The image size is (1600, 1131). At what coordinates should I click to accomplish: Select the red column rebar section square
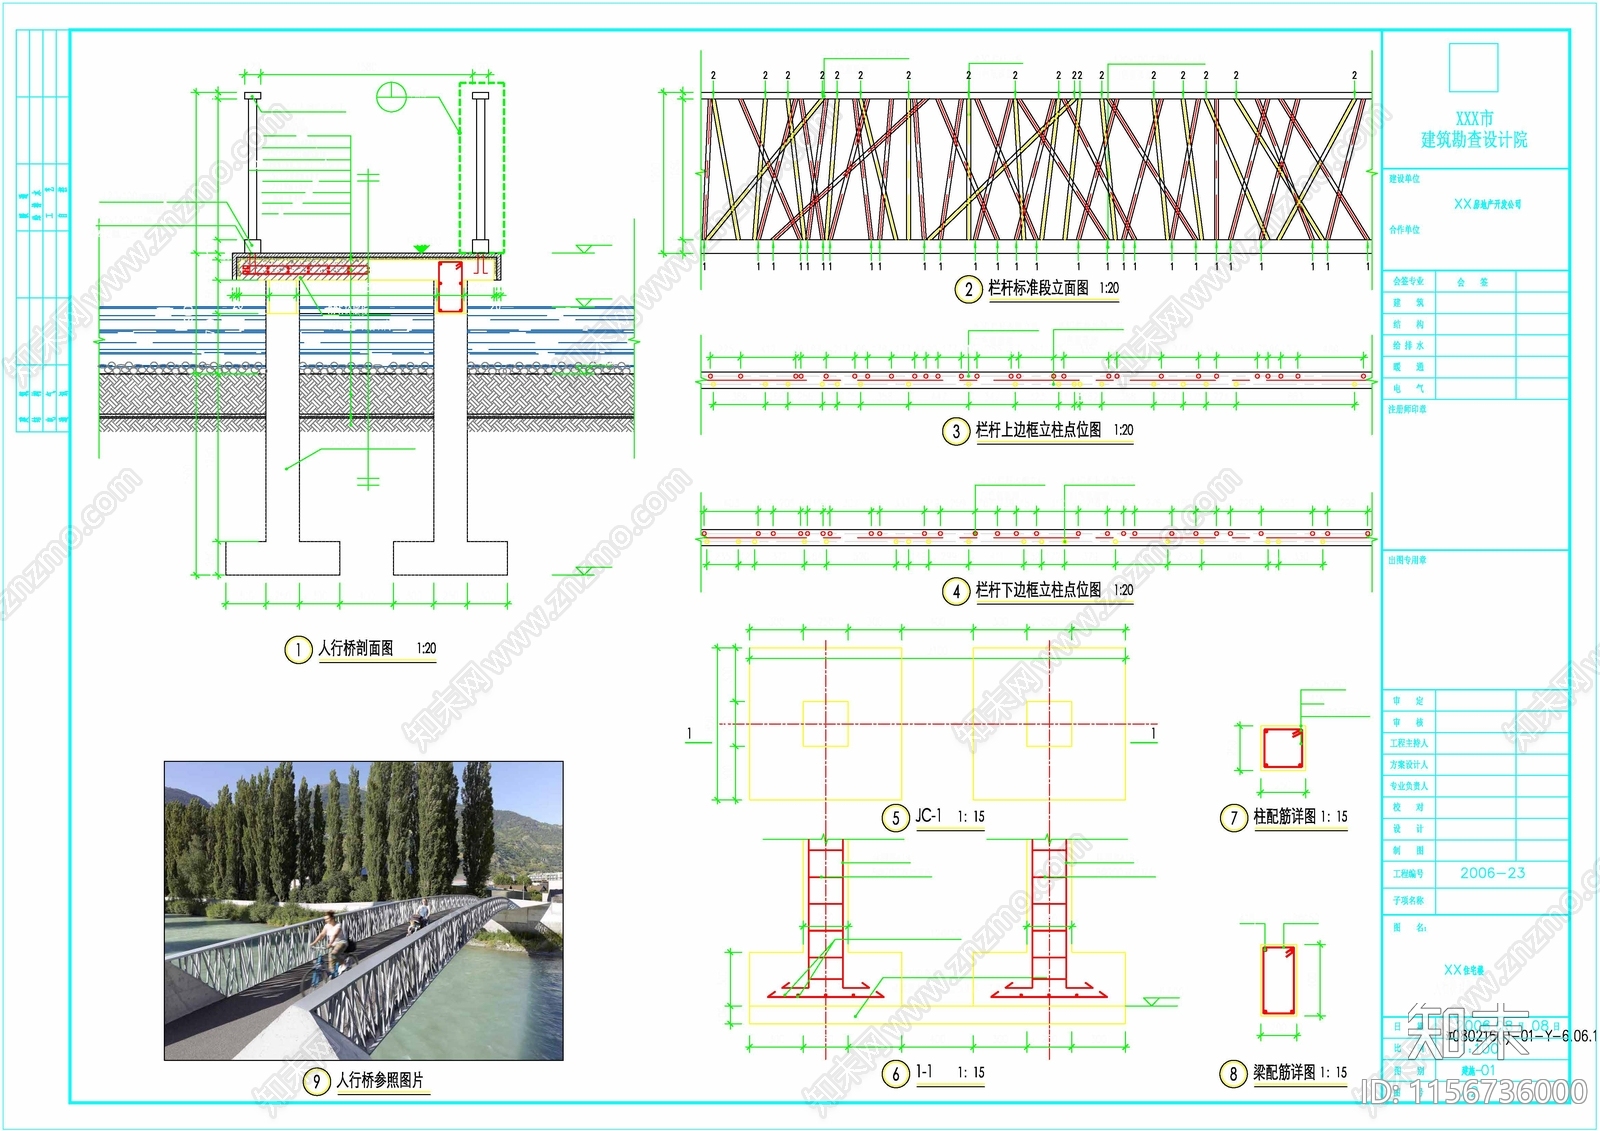pyautogui.click(x=1281, y=748)
